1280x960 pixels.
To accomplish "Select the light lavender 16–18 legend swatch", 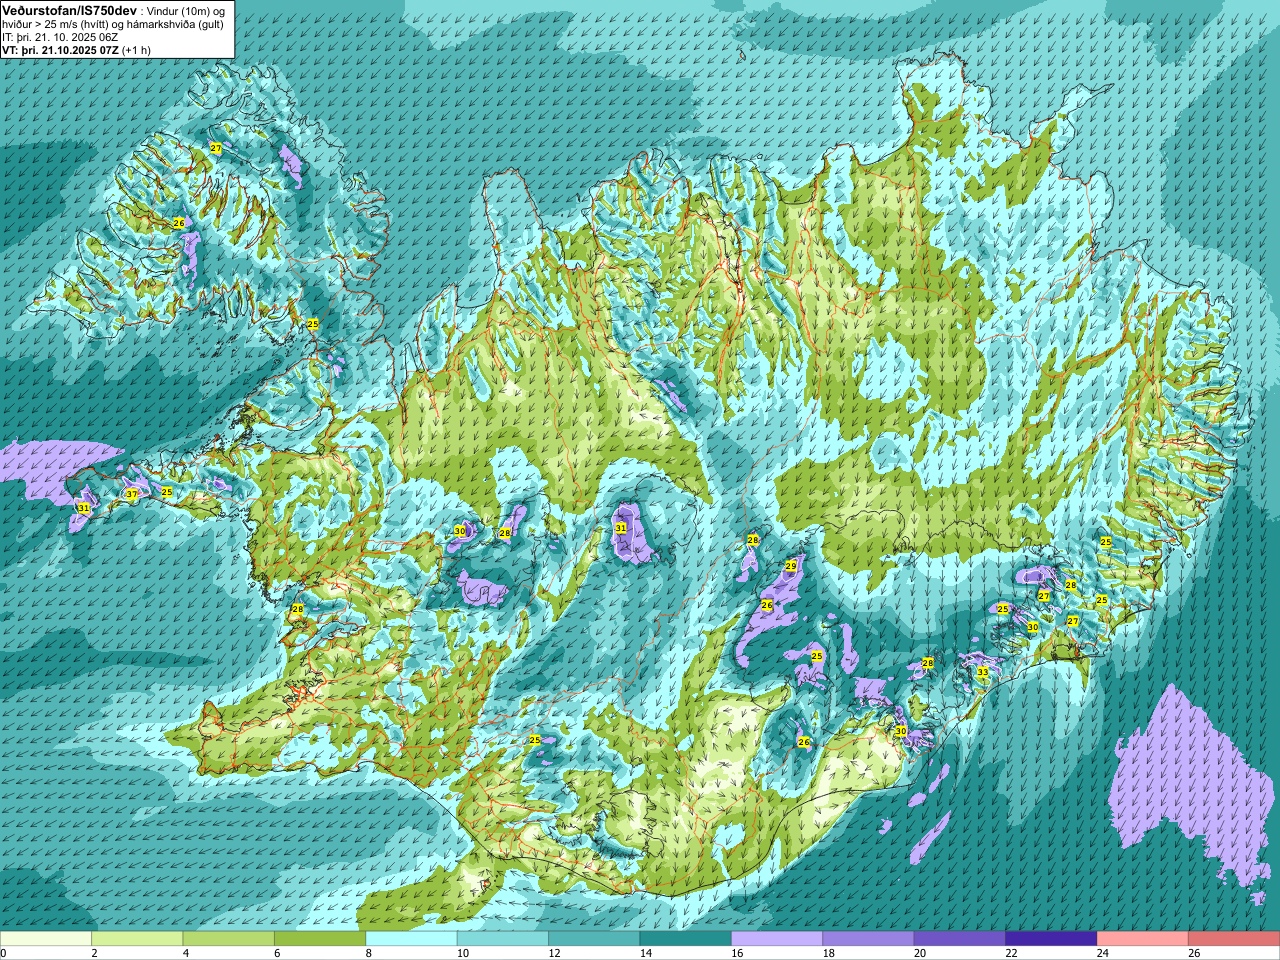I will [777, 939].
